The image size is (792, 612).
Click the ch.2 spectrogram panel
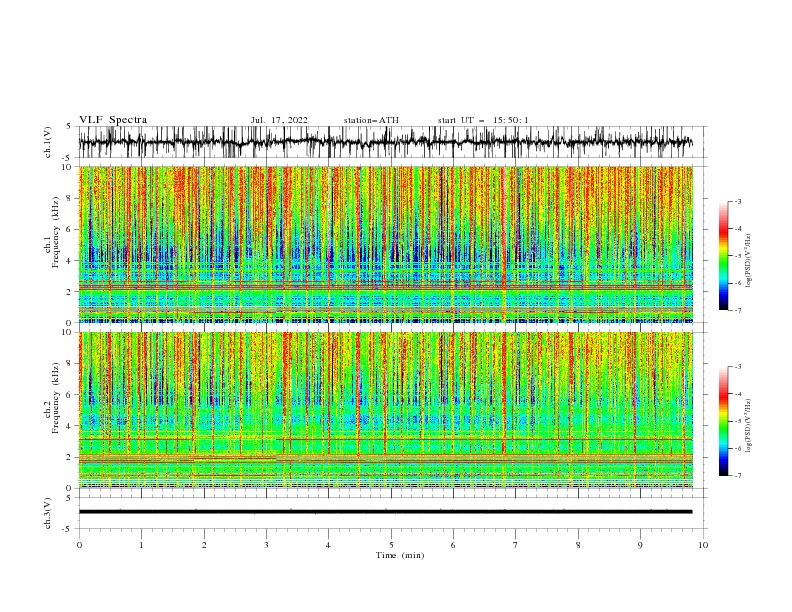[x=386, y=410]
